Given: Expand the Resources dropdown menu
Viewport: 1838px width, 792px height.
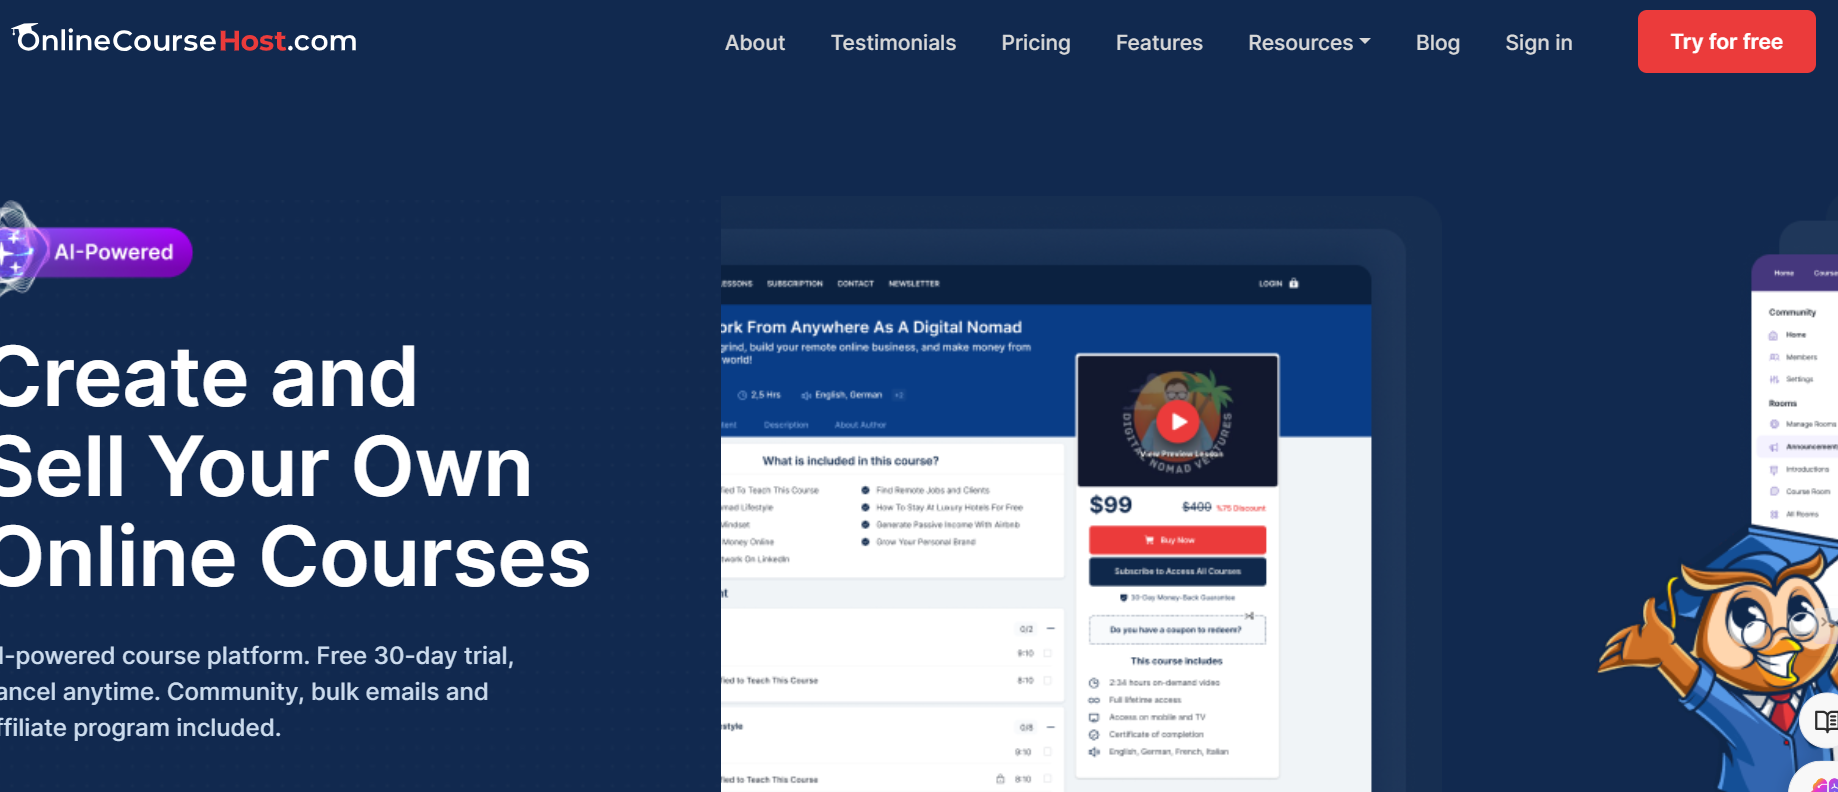Looking at the screenshot, I should pyautogui.click(x=1308, y=43).
